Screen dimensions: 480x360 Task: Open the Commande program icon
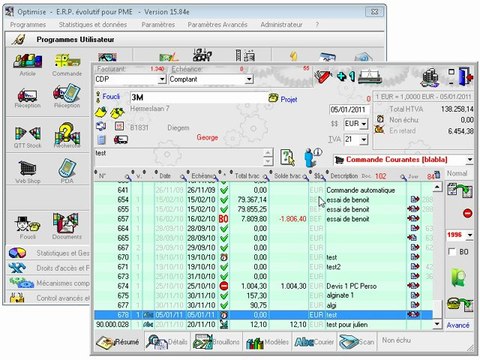point(67,64)
